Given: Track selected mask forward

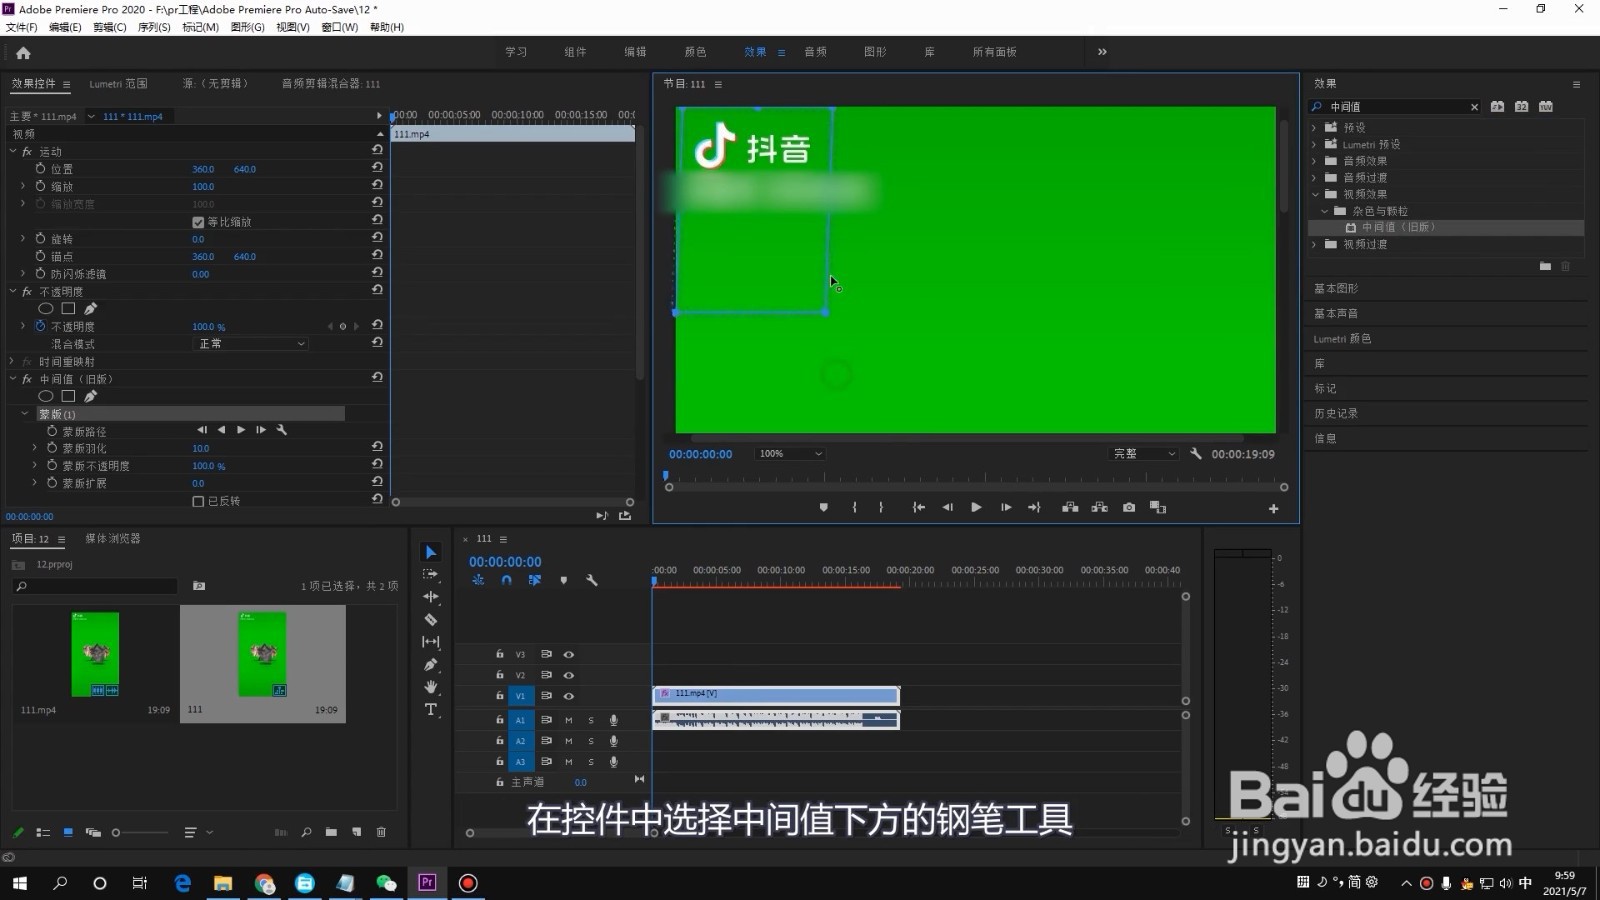Looking at the screenshot, I should point(241,430).
